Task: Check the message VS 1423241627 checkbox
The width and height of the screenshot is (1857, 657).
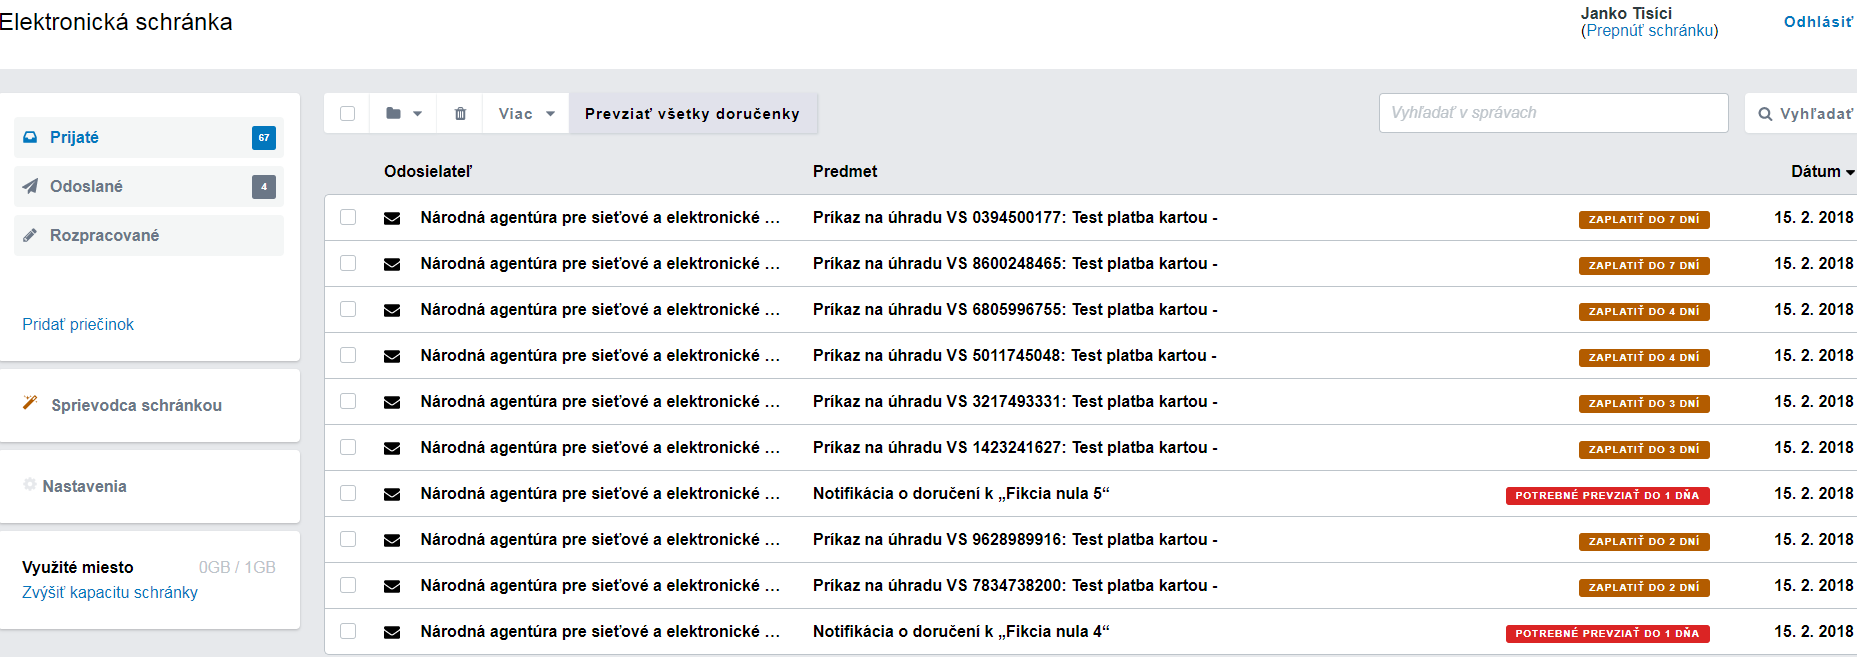Action: (x=348, y=447)
